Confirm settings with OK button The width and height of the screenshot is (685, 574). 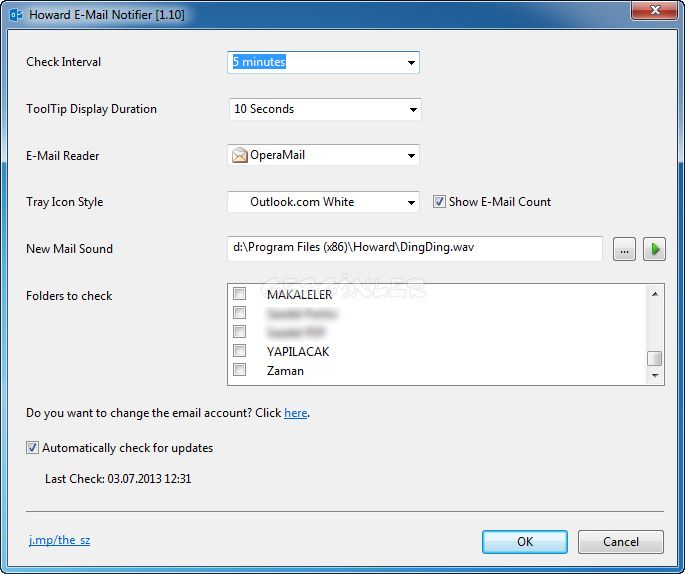click(x=525, y=542)
